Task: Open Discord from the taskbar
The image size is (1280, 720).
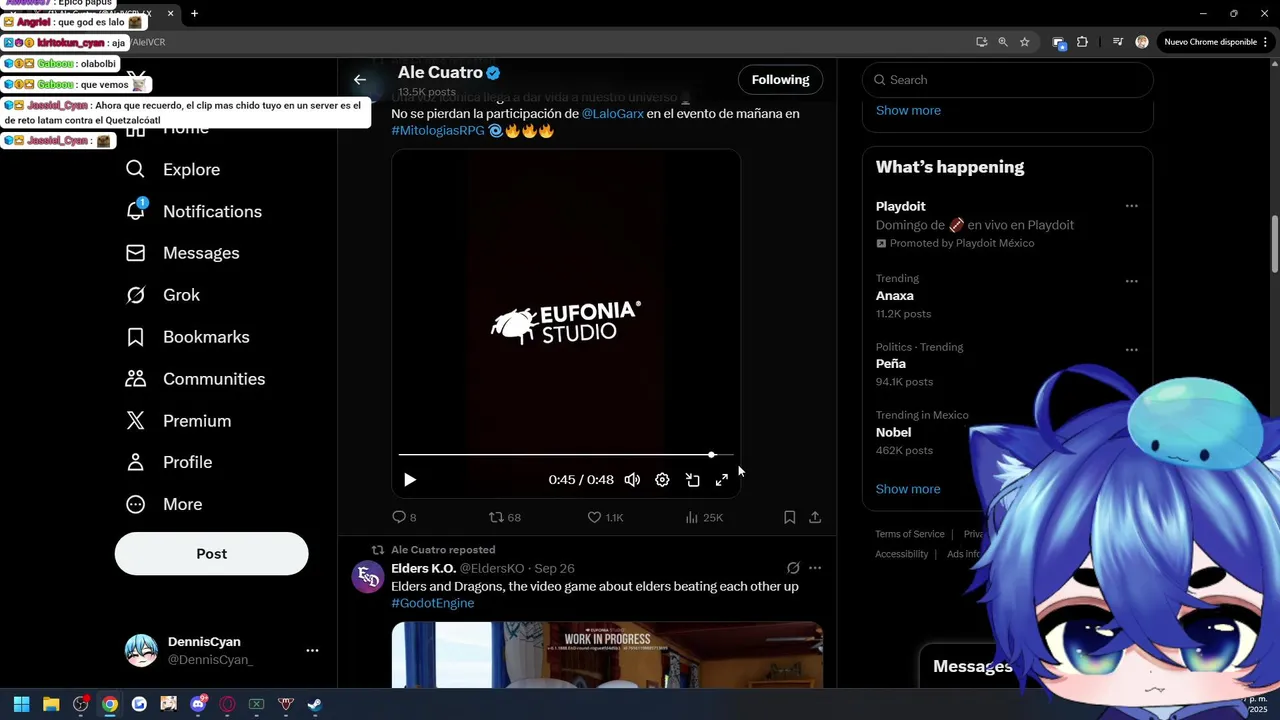Action: click(198, 704)
